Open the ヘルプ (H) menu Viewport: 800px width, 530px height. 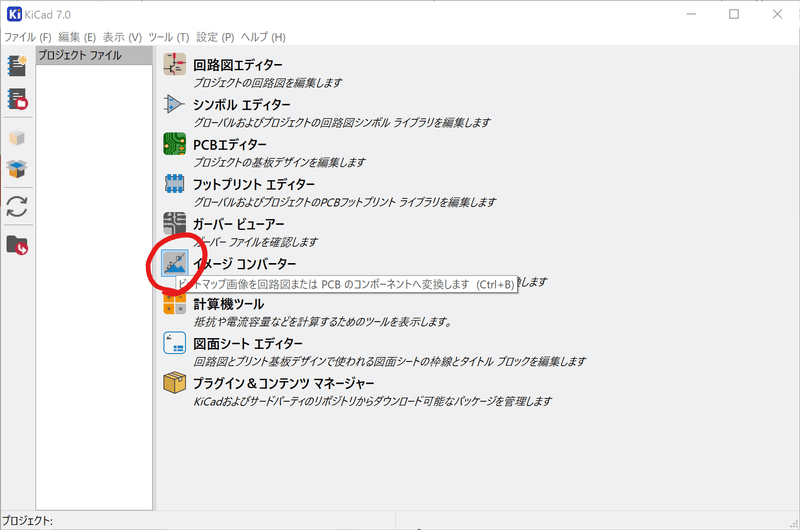[263, 37]
